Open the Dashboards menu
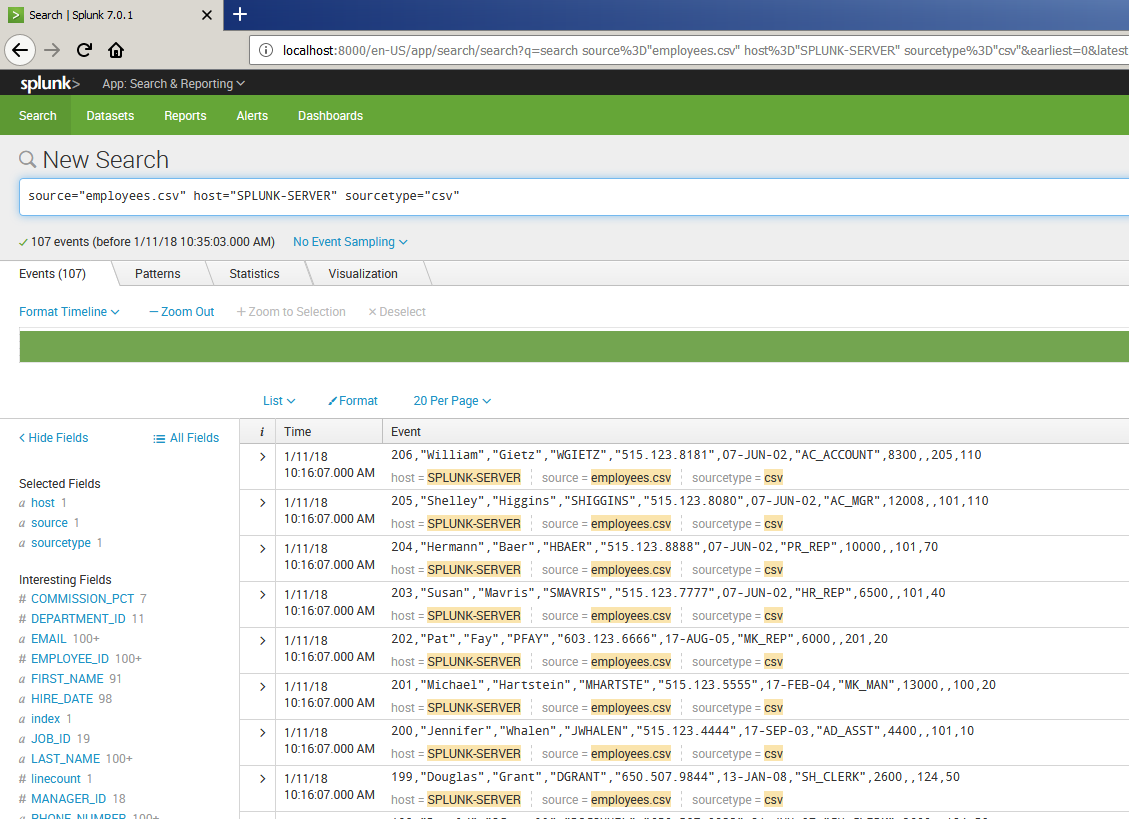This screenshot has height=819, width=1129. point(330,115)
